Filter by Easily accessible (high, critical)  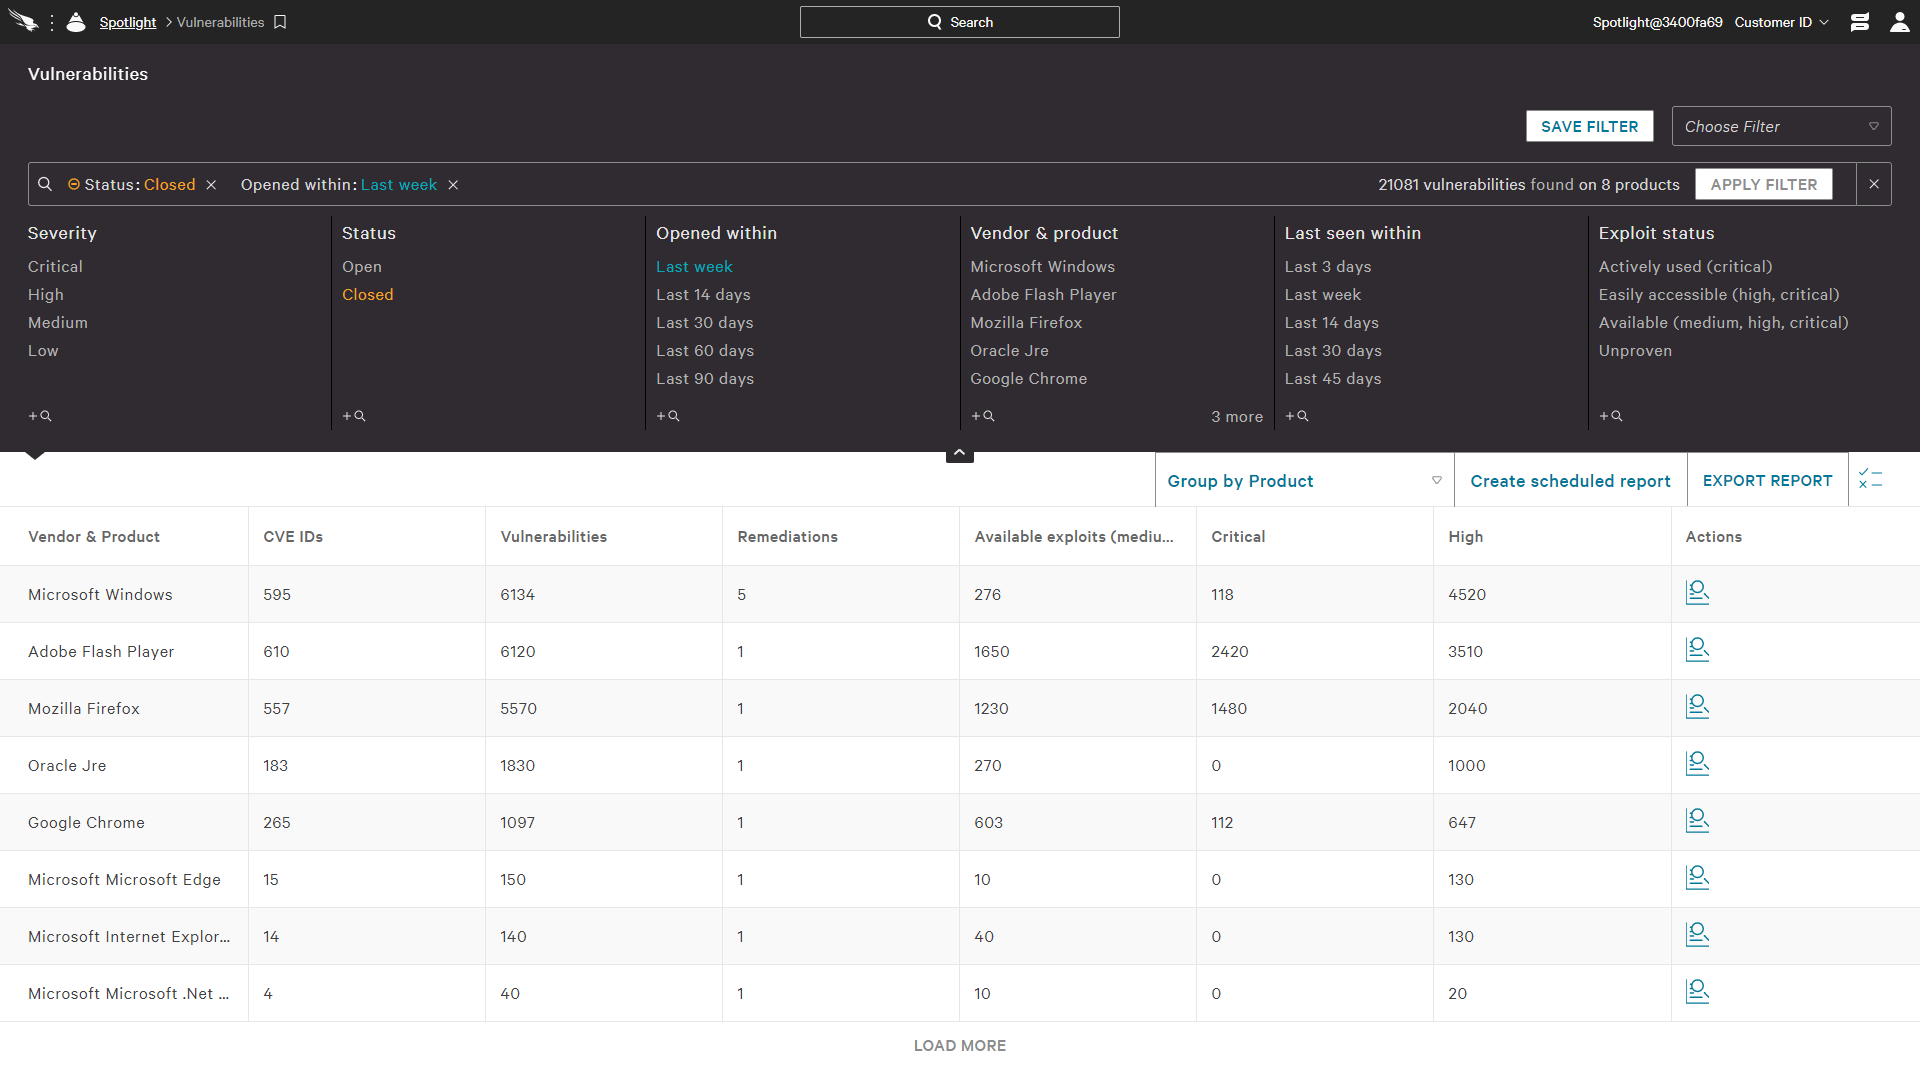(x=1719, y=295)
